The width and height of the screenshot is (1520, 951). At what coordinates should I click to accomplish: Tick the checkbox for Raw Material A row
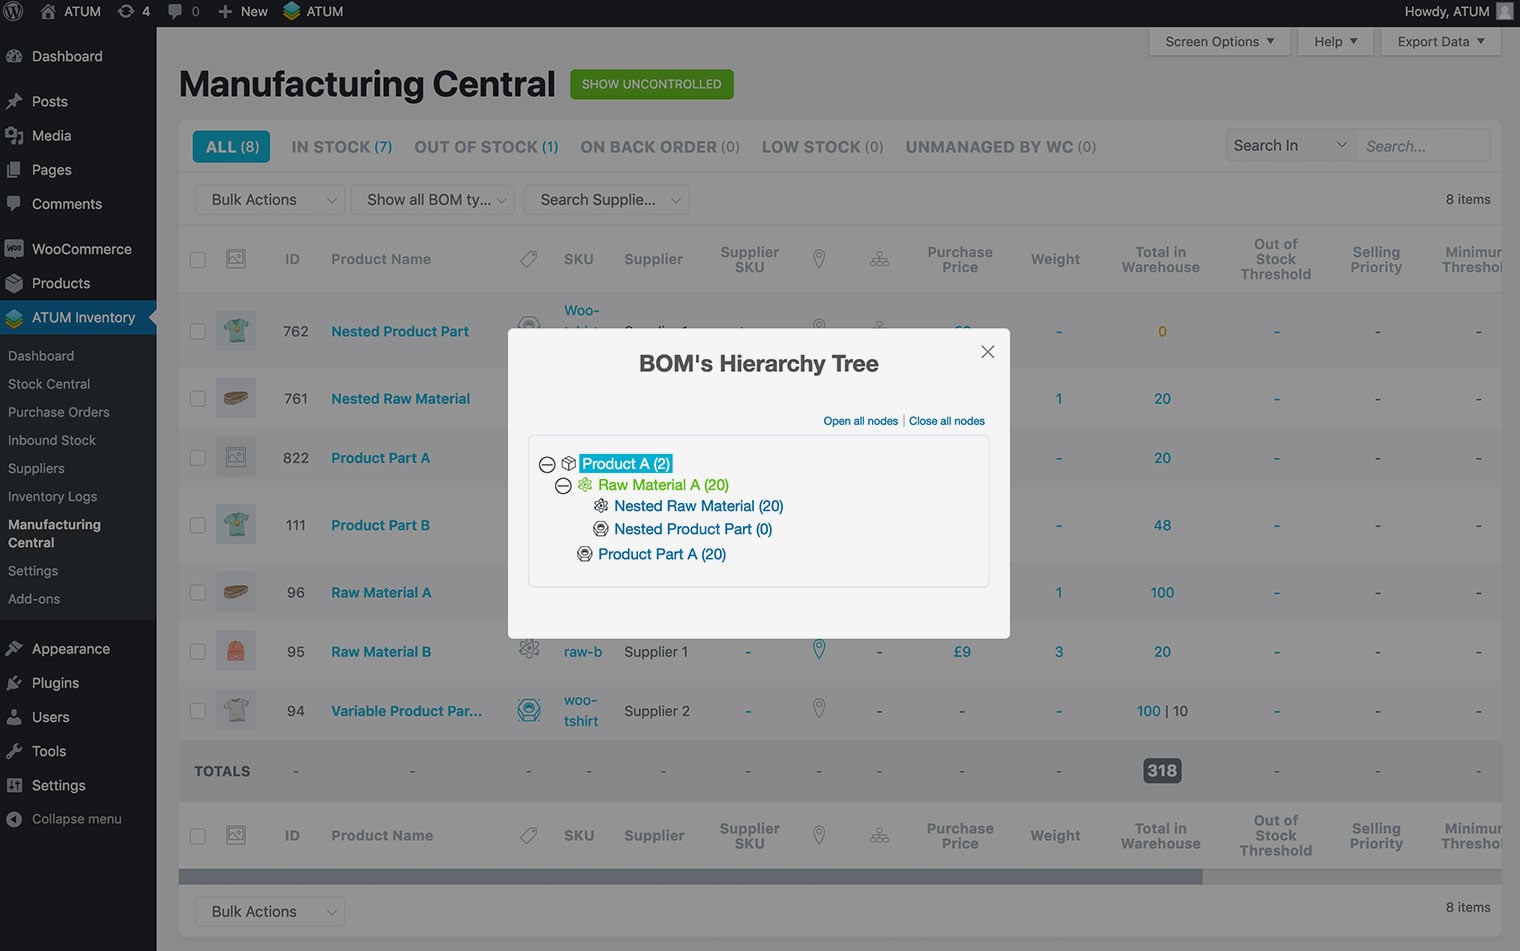(198, 592)
